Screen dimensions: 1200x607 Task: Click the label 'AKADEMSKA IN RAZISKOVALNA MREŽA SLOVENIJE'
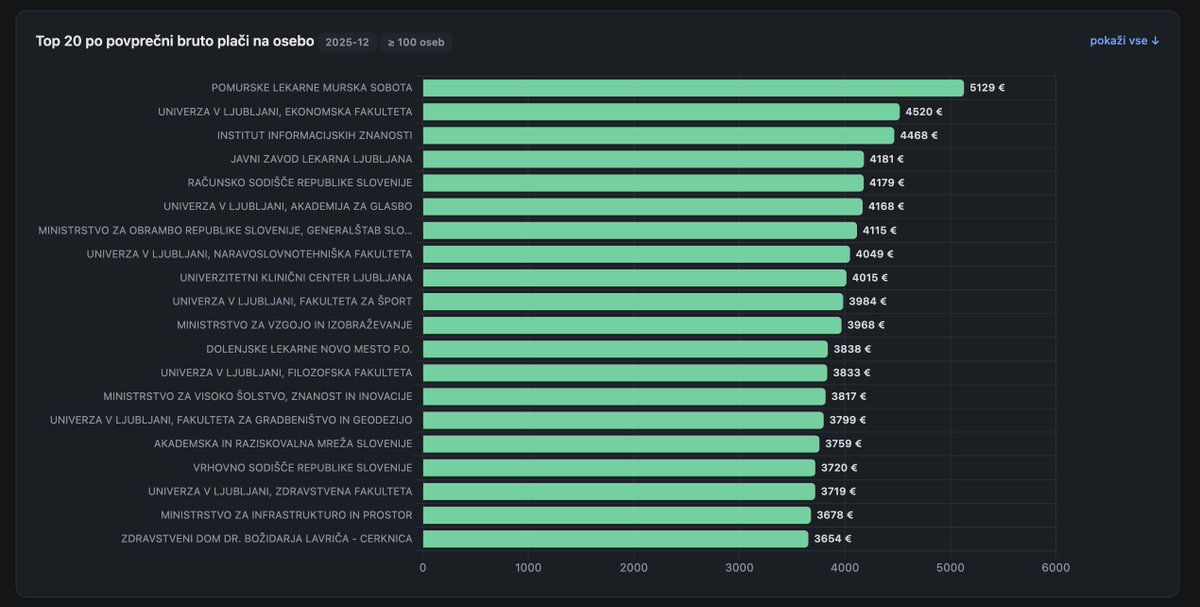[x=283, y=444]
